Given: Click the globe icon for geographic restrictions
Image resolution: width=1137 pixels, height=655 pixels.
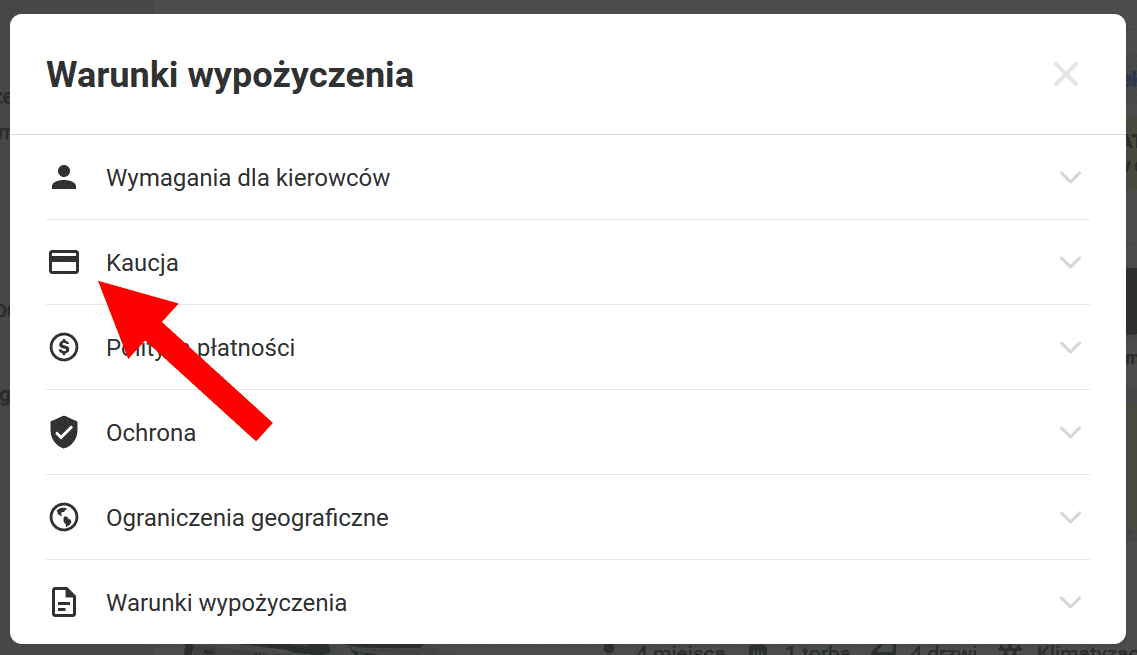Looking at the screenshot, I should [x=64, y=517].
